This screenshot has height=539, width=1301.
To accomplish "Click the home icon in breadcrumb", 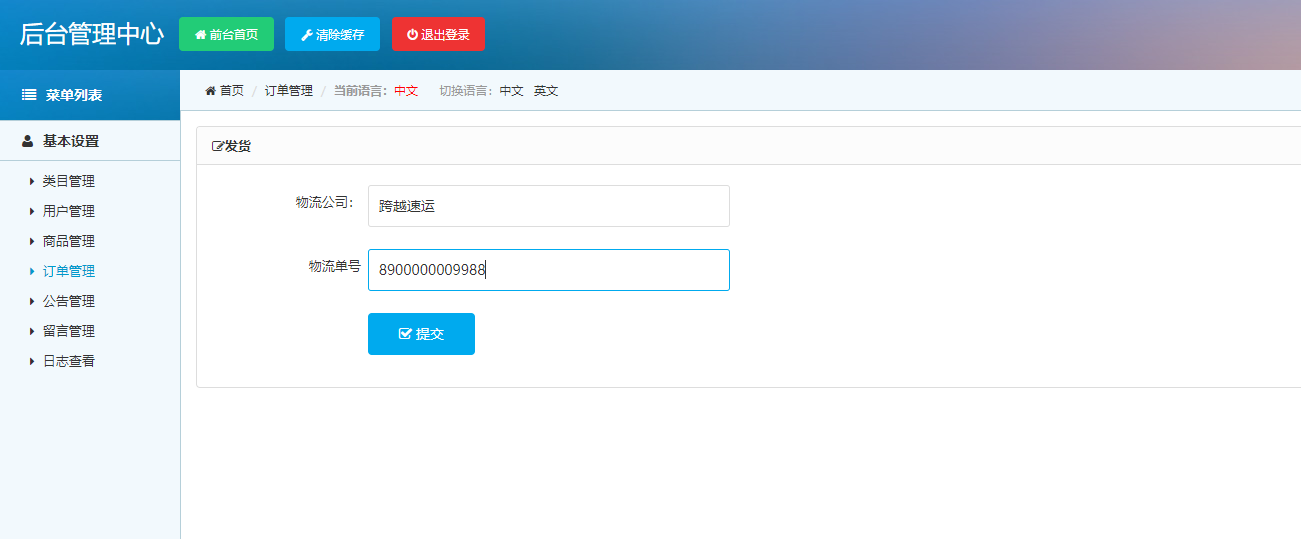I will coord(210,91).
